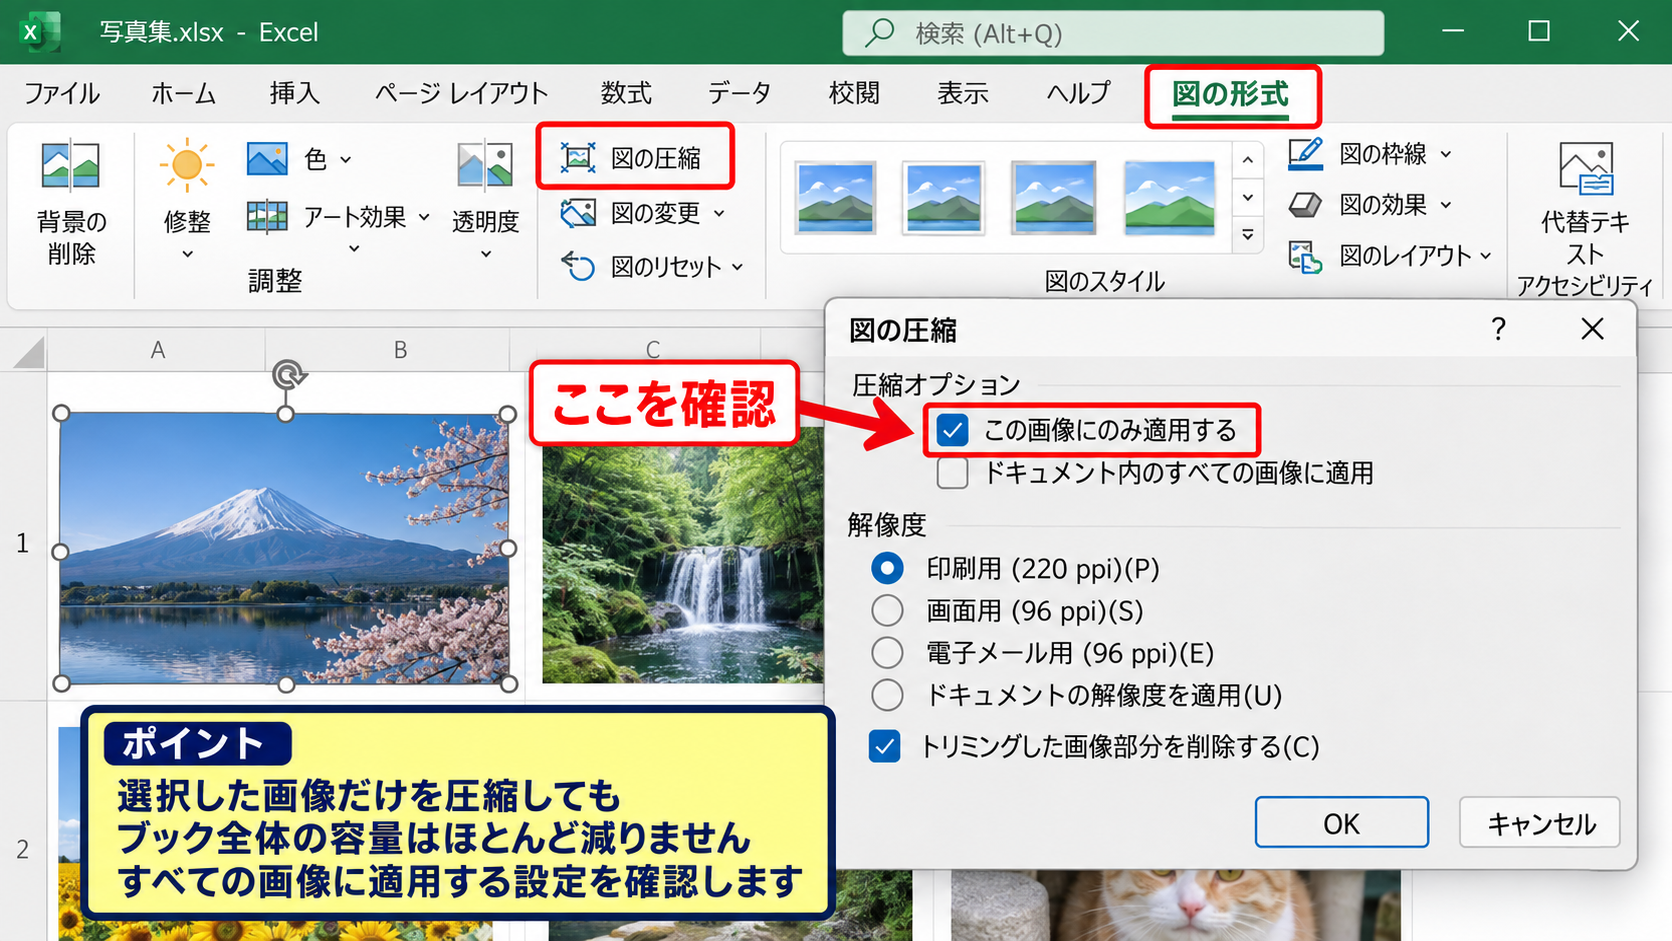Image resolution: width=1672 pixels, height=941 pixels.
Task: Expand the アート効果 dropdown arrow
Action: [x=424, y=217]
